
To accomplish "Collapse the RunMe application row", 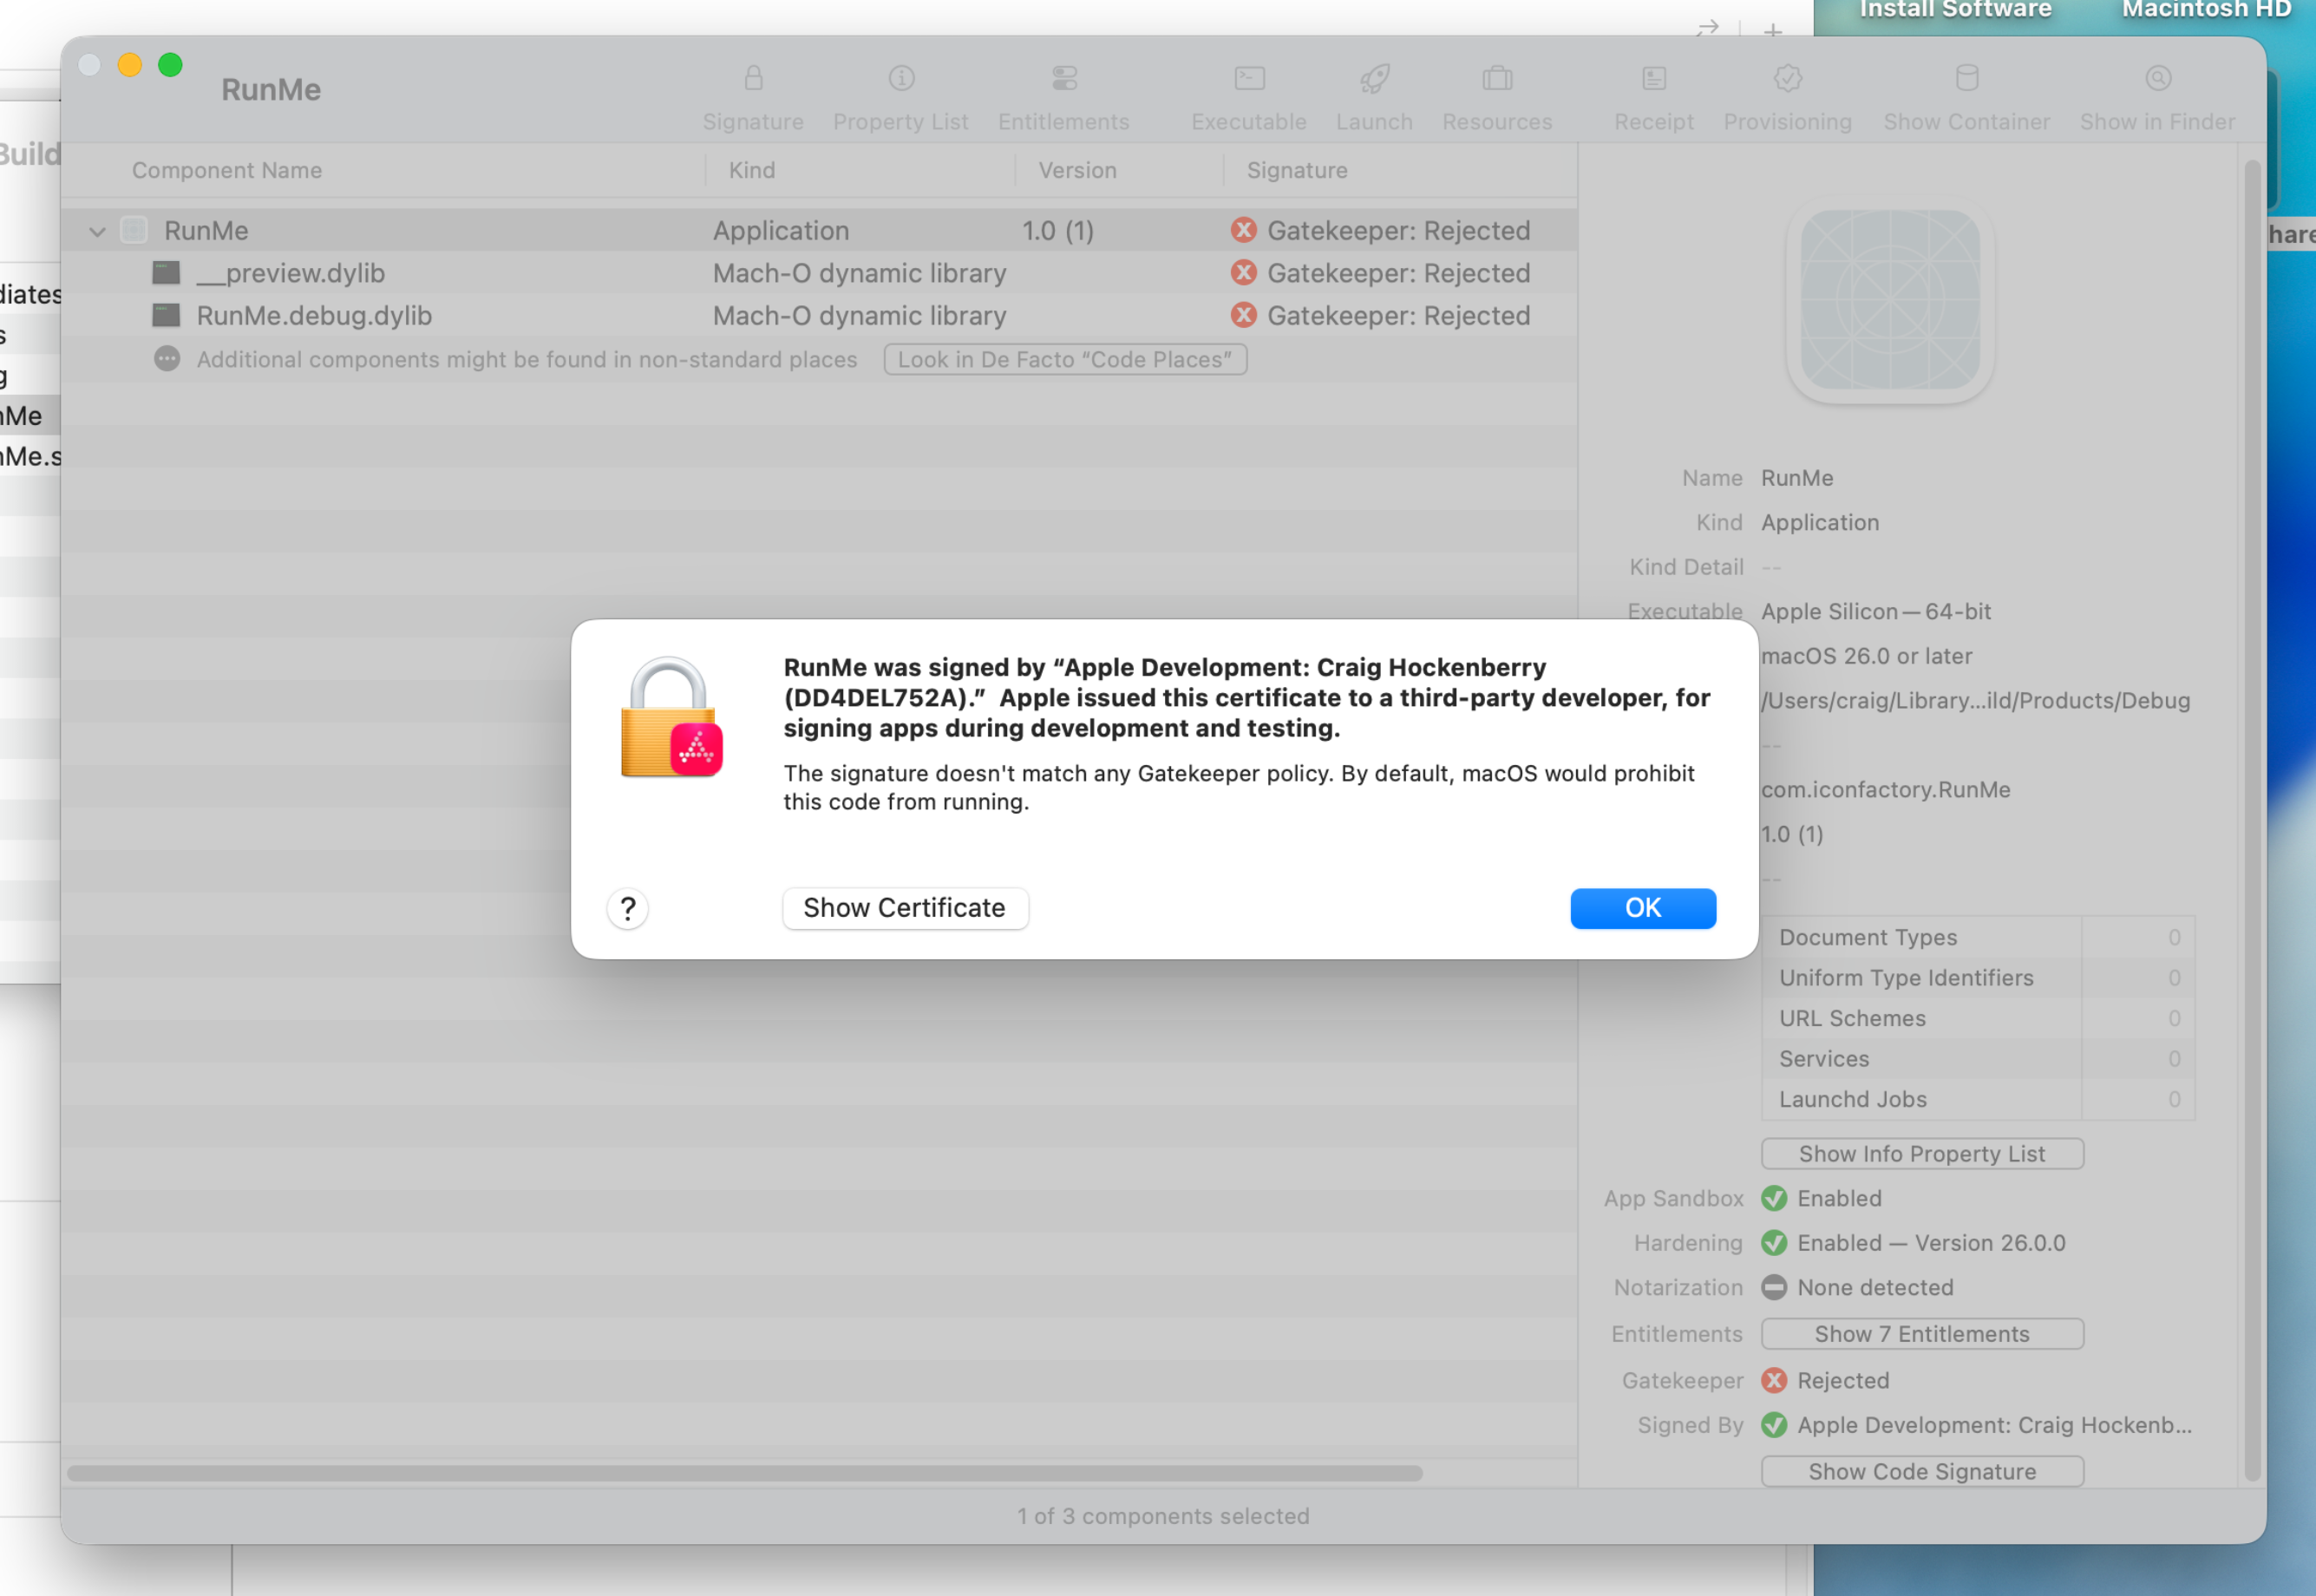I will coord(97,231).
